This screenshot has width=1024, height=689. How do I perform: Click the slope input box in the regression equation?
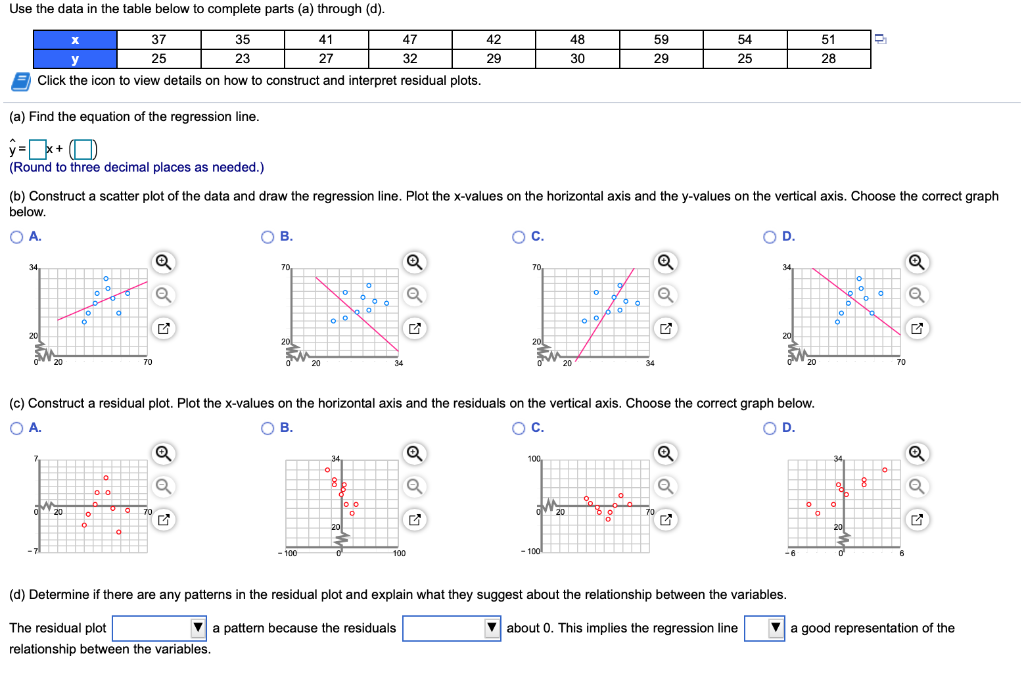point(35,146)
